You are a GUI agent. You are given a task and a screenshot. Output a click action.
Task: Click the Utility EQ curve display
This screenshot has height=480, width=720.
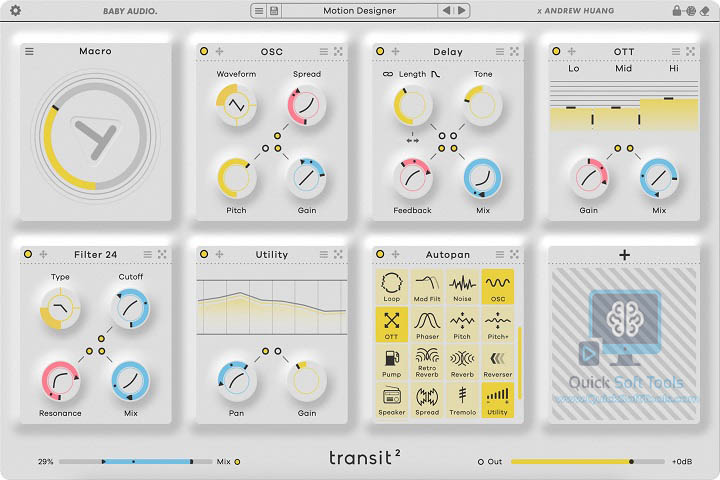[x=271, y=306]
